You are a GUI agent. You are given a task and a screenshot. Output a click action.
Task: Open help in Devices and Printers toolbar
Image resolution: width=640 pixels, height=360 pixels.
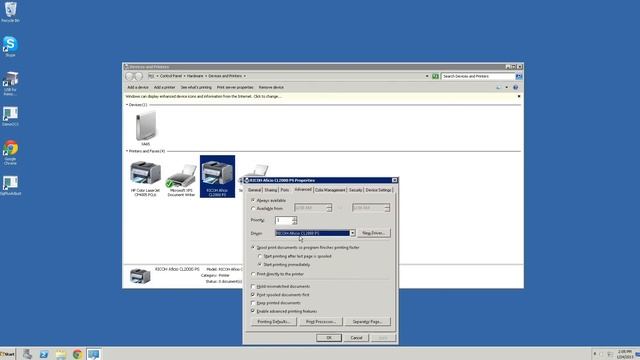pyautogui.click(x=516, y=87)
